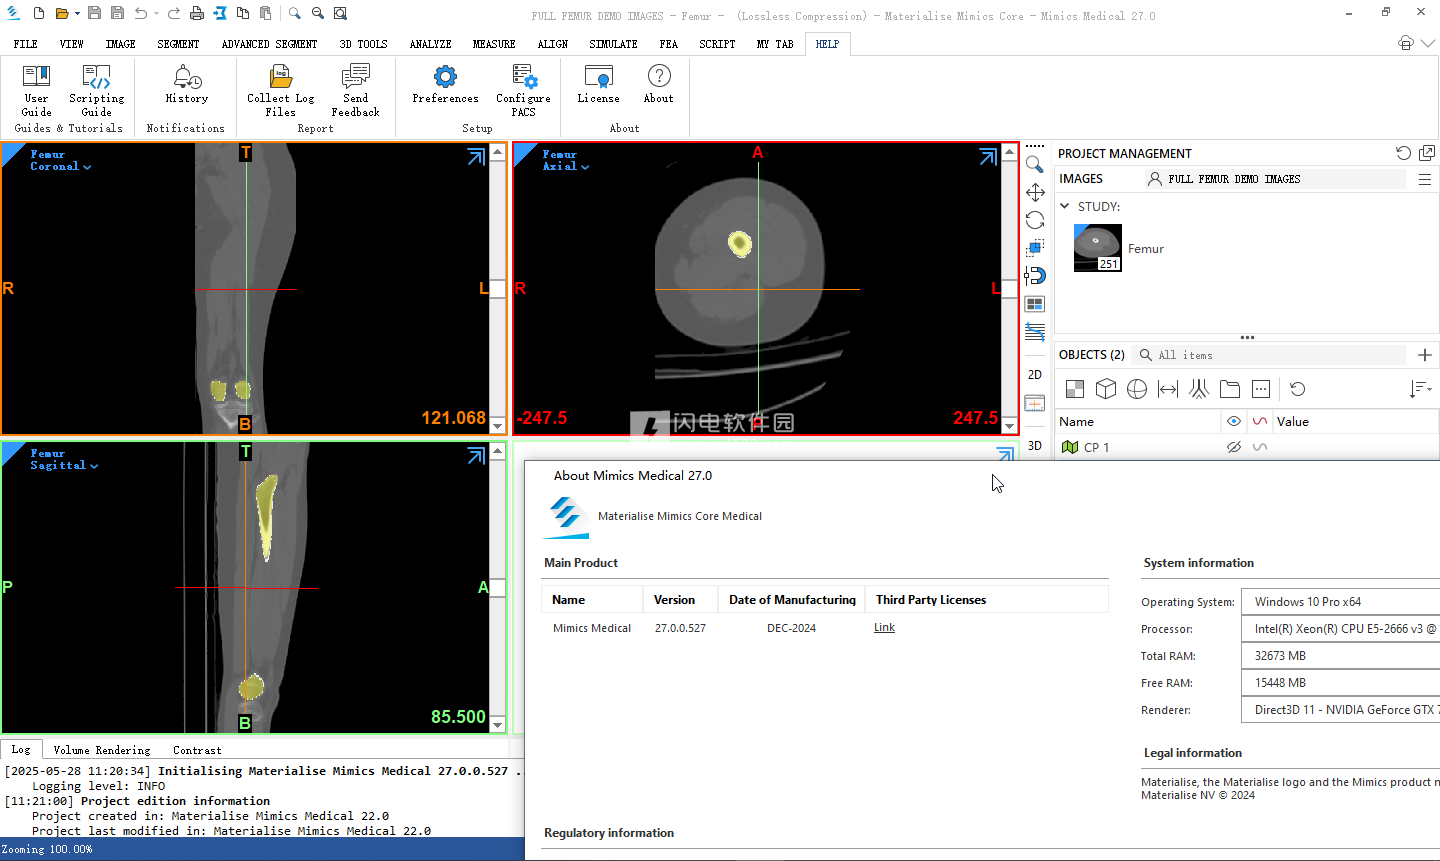Viewport: 1440px width, 861px height.
Task: Create a new project from quick access toolbar
Action: point(38,13)
